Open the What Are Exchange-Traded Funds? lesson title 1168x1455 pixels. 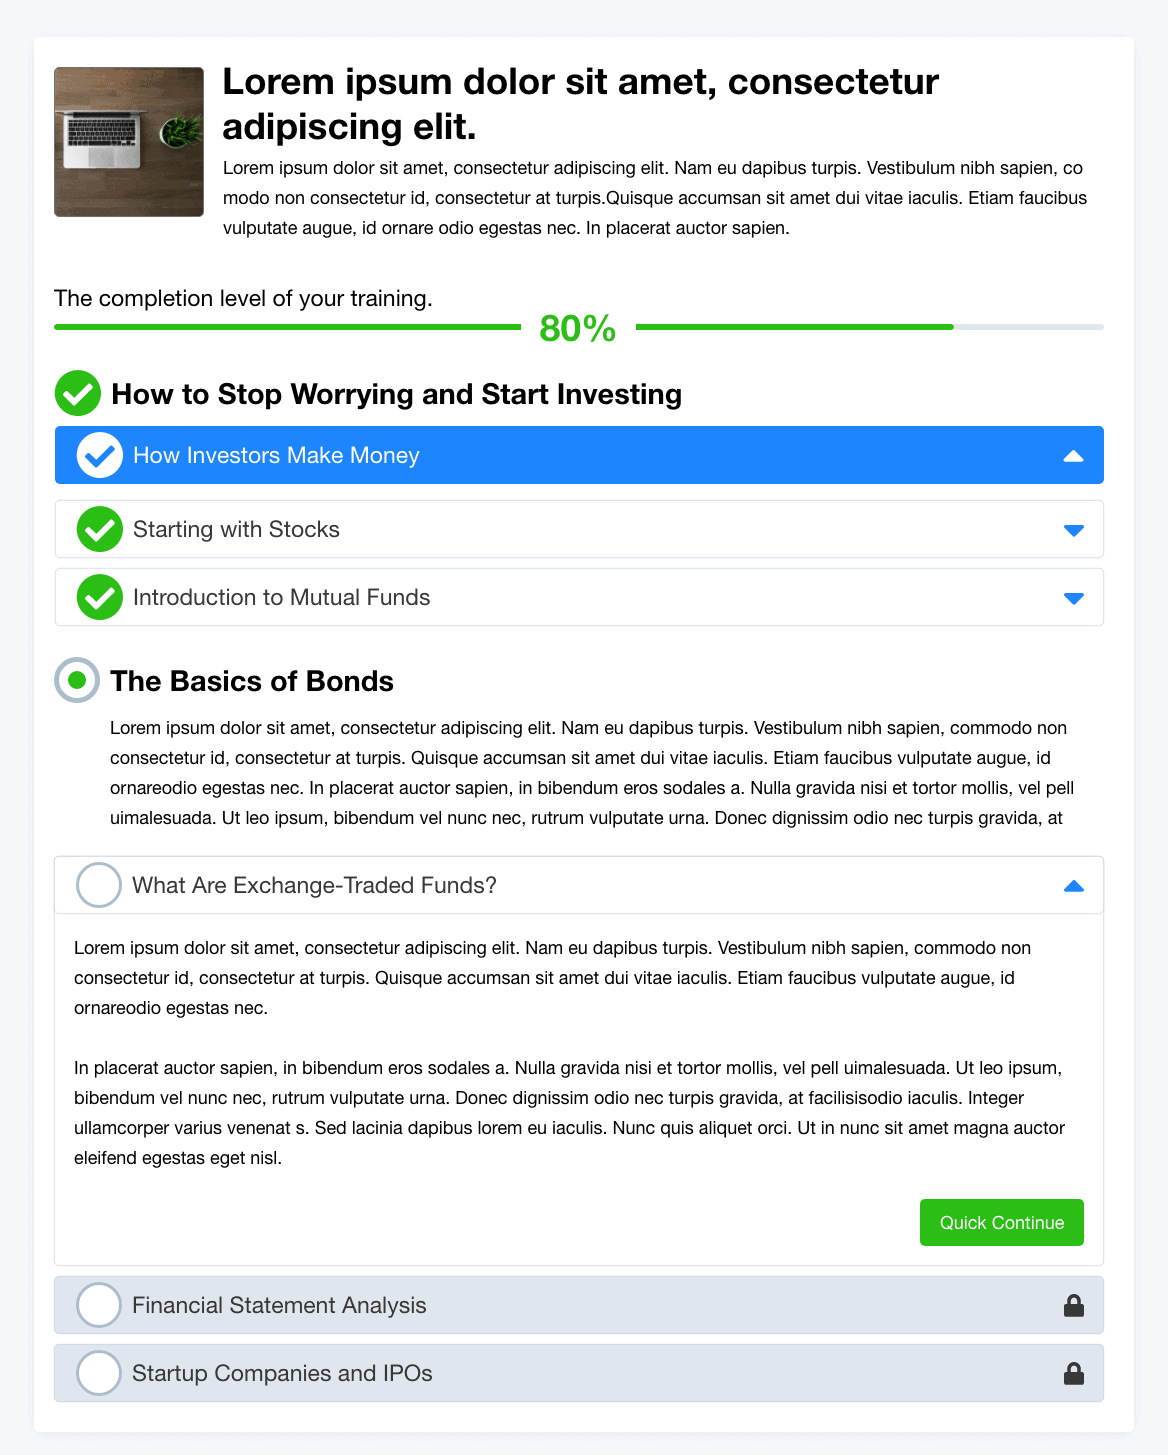315,886
